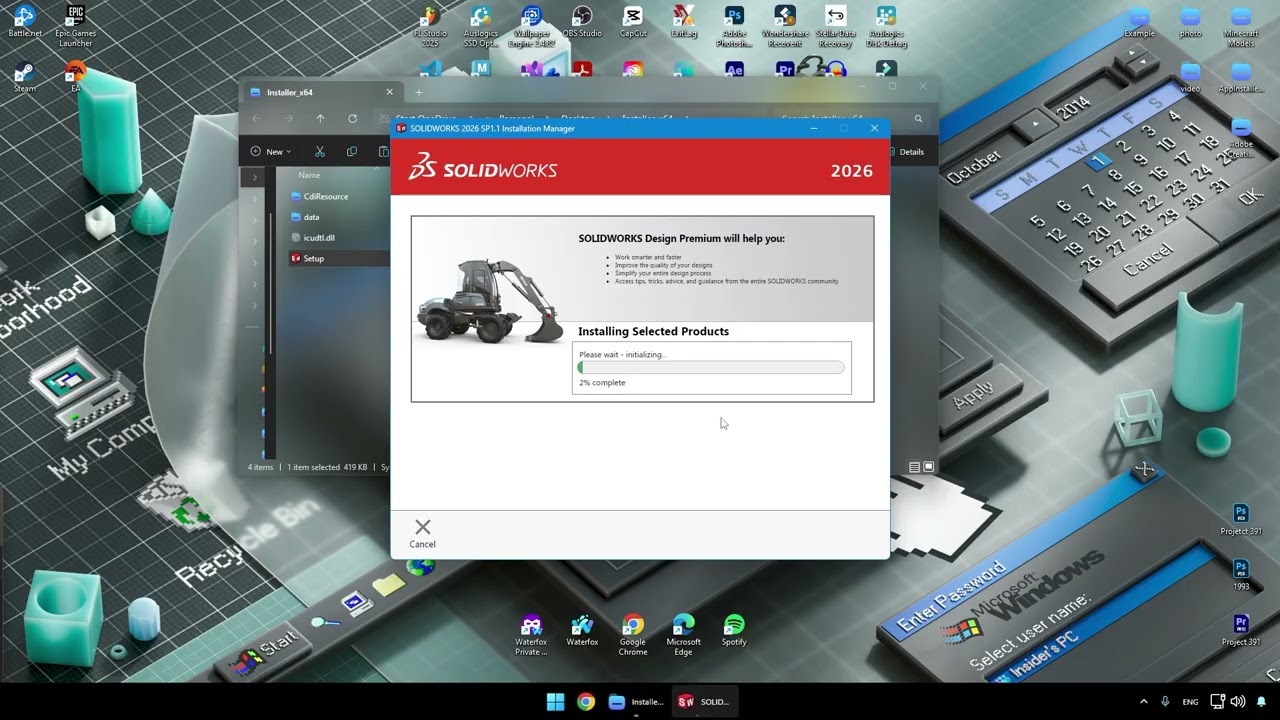Viewport: 1280px width, 720px height.
Task: Open ExitLag desktop shortcut
Action: (684, 22)
